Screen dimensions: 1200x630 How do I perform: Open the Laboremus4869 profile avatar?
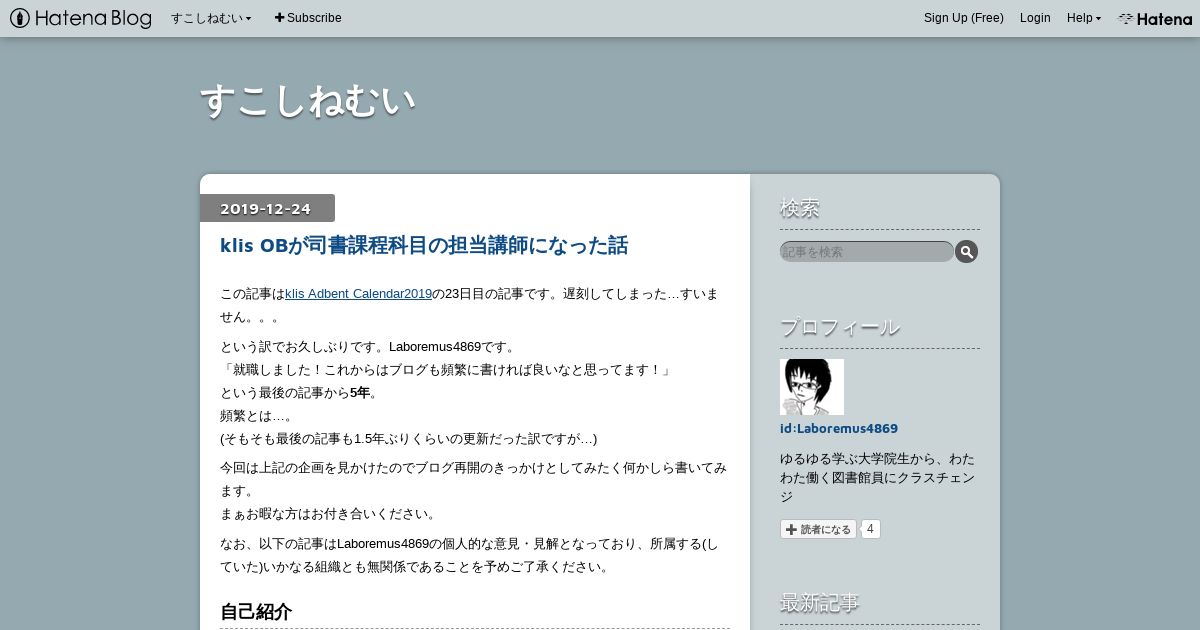point(812,387)
